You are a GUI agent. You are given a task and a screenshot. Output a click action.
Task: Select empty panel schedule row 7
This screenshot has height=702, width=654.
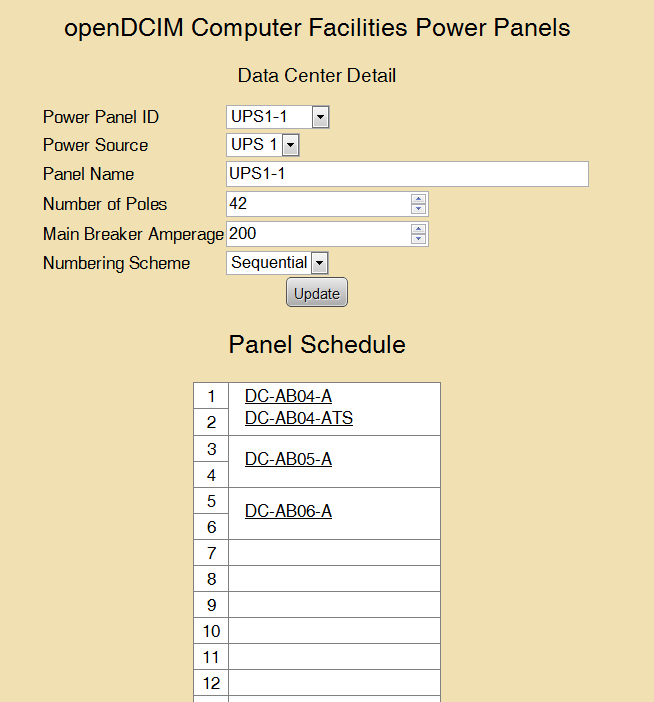(x=334, y=553)
